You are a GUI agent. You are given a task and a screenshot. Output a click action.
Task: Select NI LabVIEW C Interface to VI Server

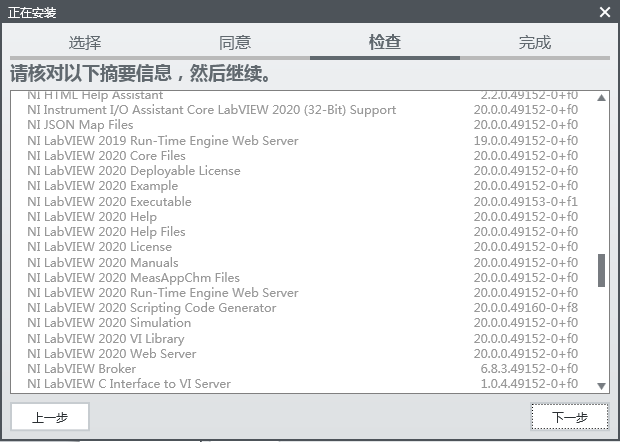(x=129, y=384)
